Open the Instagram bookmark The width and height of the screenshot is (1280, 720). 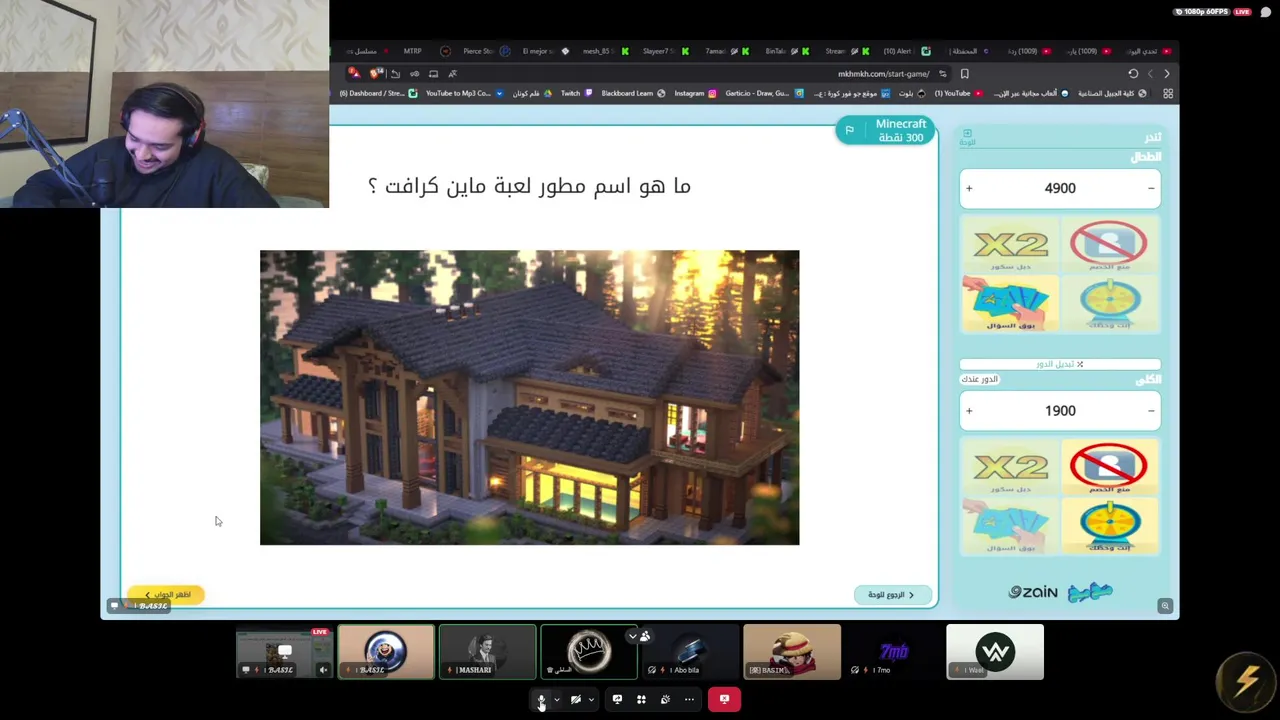pos(695,94)
